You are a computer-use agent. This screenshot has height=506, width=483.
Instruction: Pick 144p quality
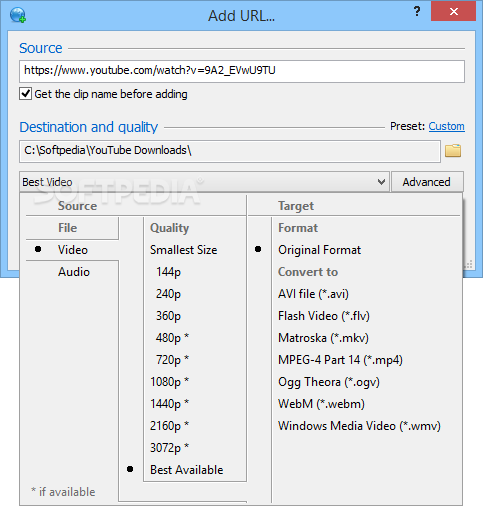[168, 272]
